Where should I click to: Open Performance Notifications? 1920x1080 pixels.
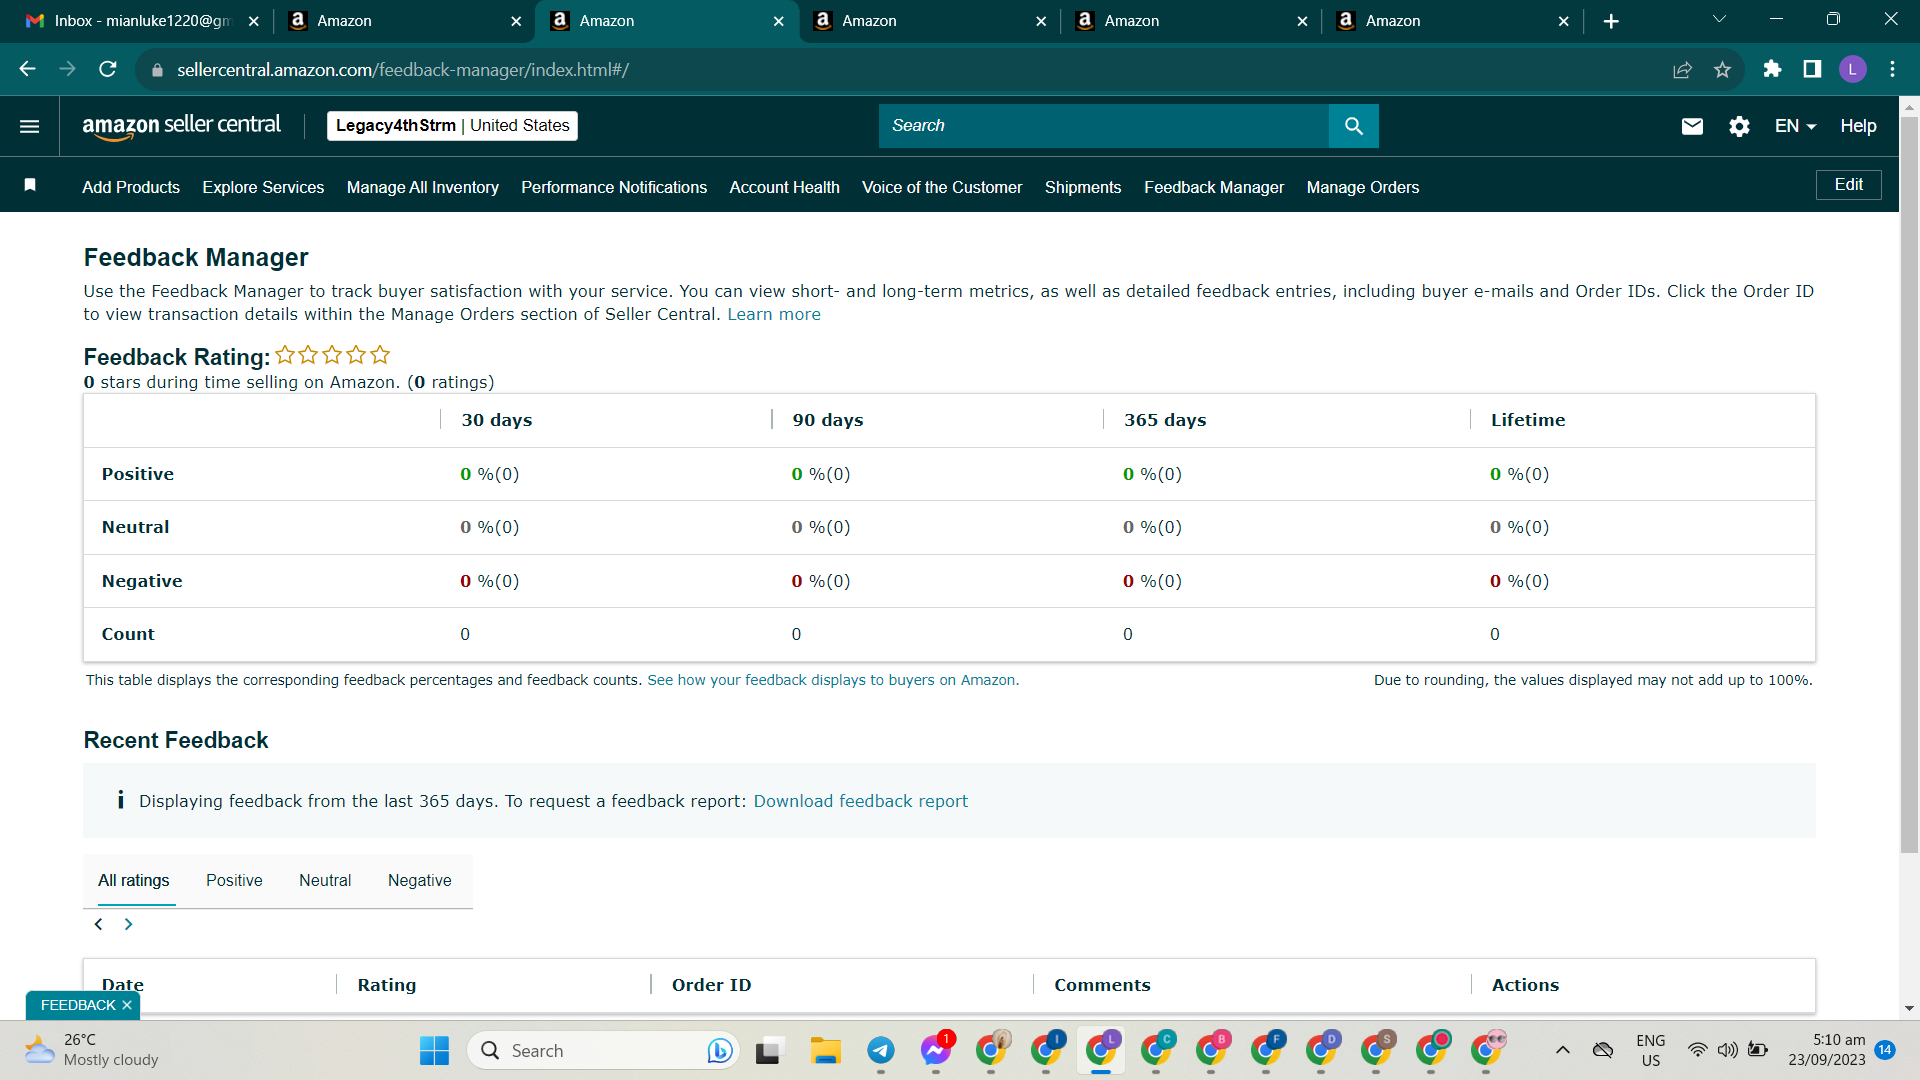[x=614, y=187]
